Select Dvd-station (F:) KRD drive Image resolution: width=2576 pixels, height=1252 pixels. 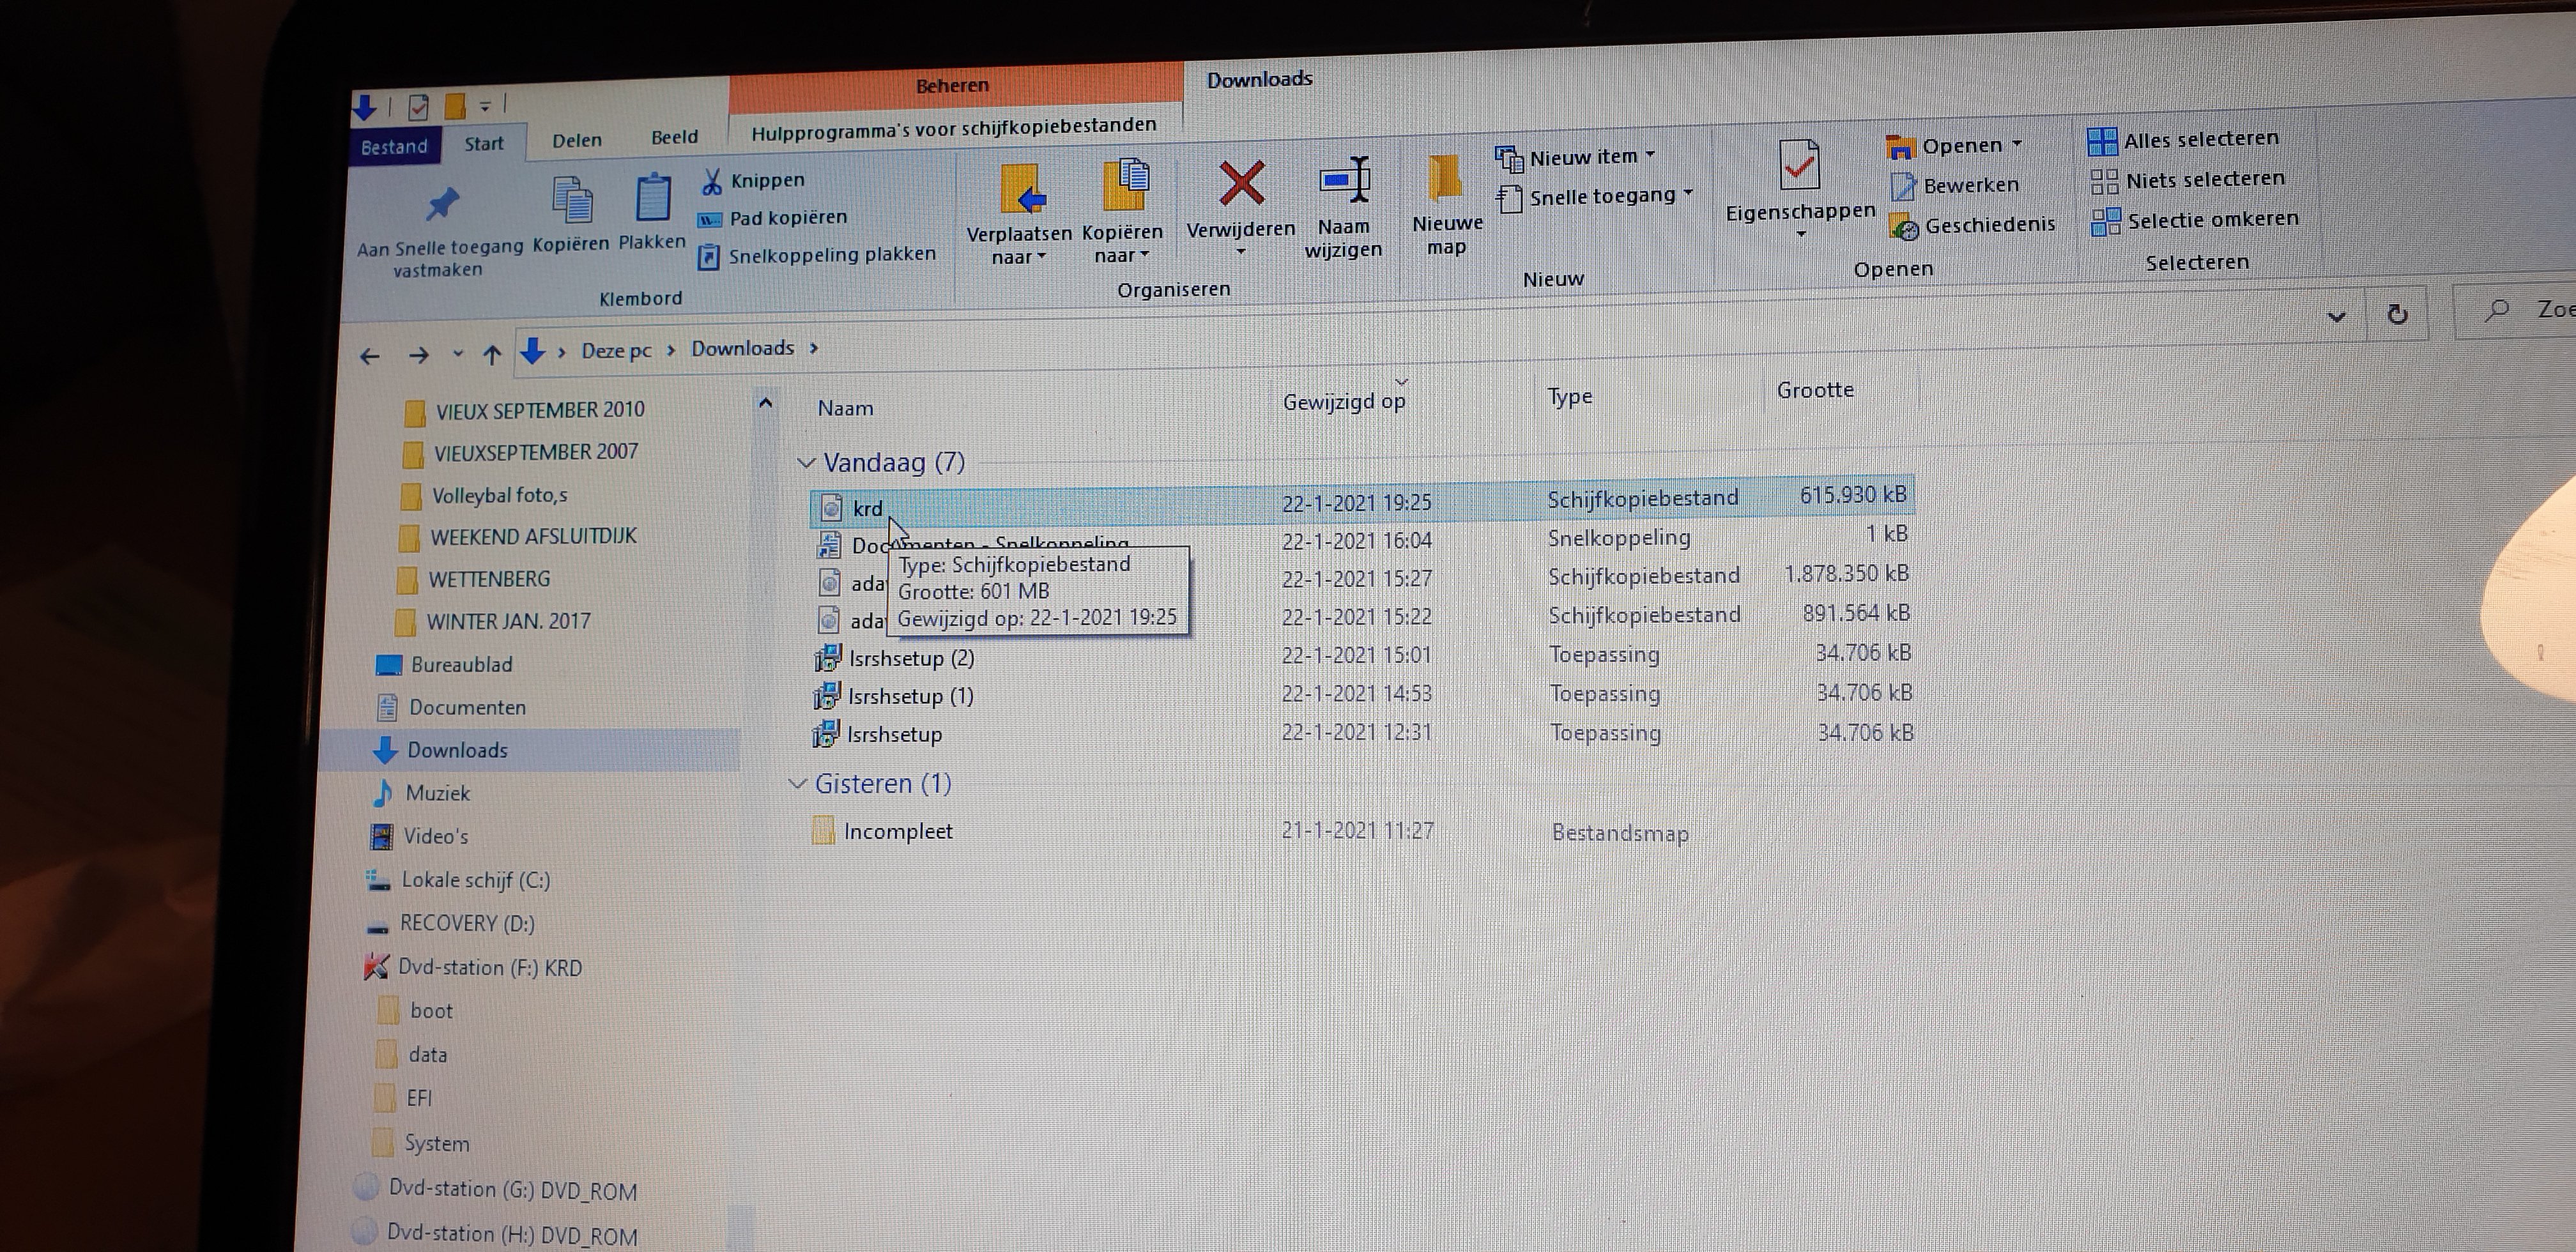pyautogui.click(x=473, y=967)
